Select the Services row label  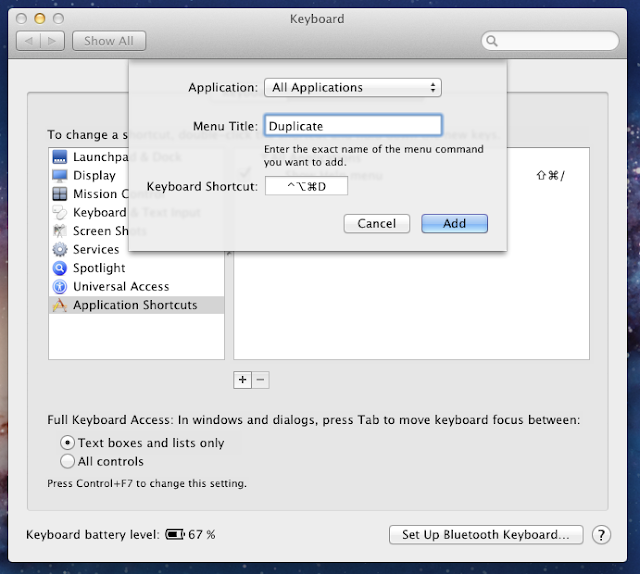(x=96, y=249)
